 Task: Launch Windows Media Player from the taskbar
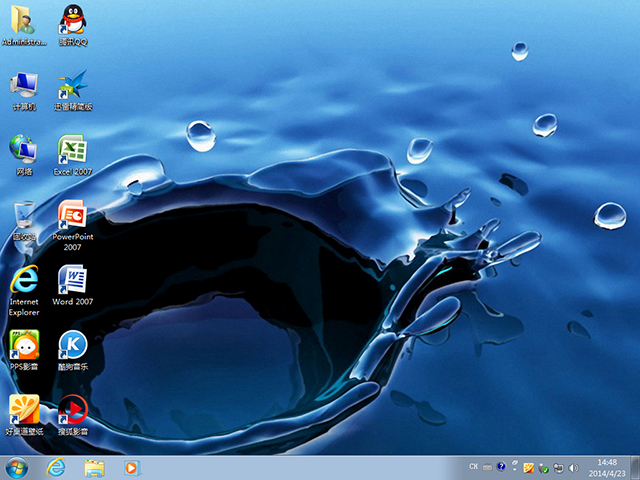click(131, 467)
